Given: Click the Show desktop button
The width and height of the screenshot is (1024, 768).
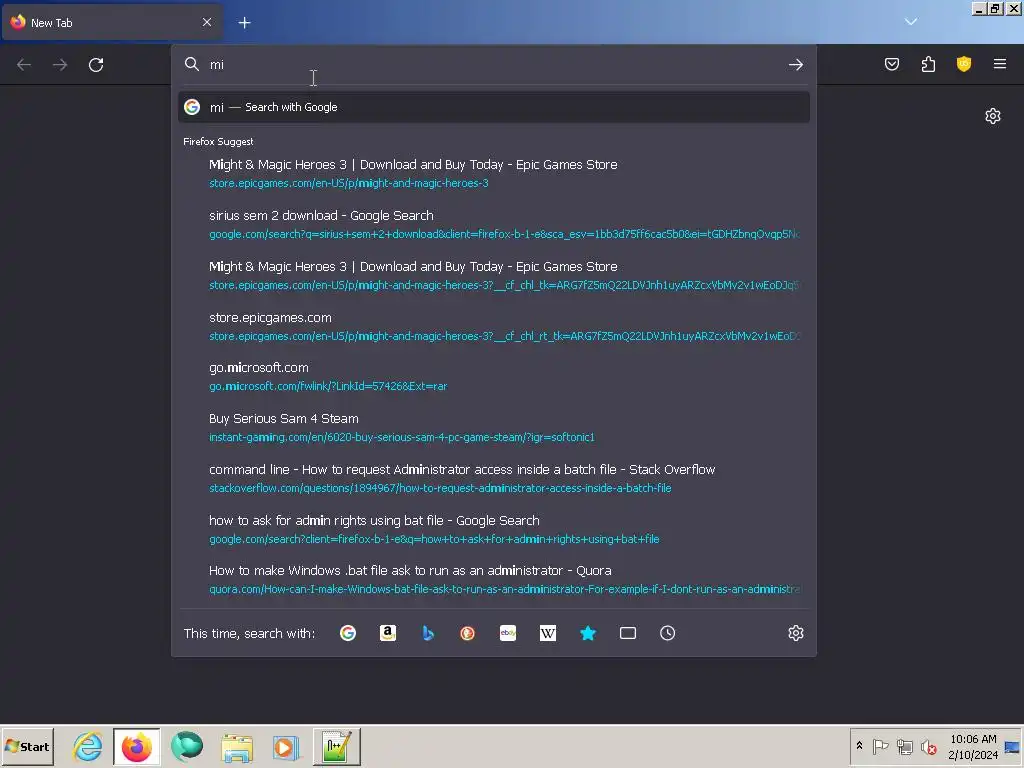Looking at the screenshot, I should coord(1013,746).
